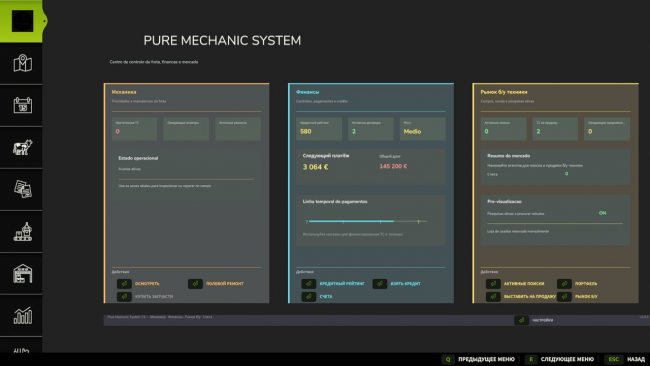Open the storage shed sidebar icon

pyautogui.click(x=22, y=274)
